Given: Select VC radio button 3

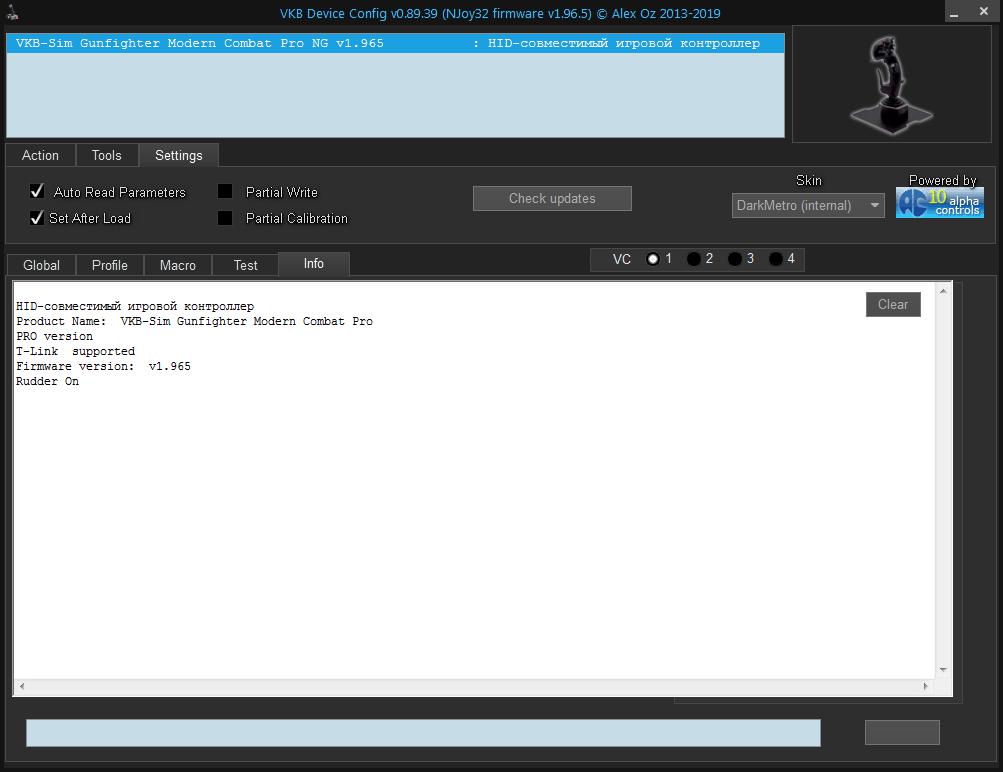Looking at the screenshot, I should [x=735, y=259].
